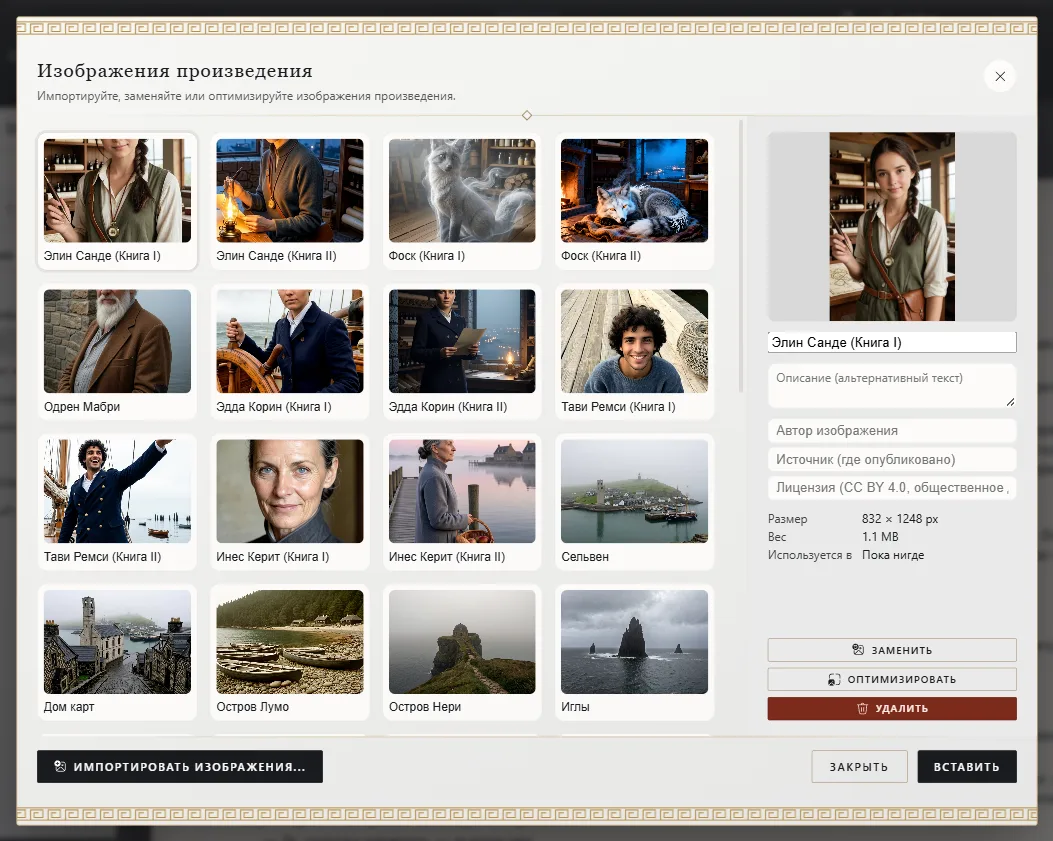This screenshot has width=1053, height=841.
Task: Select the Элин Санде (Книга I) thumbnail
Action: click(118, 201)
